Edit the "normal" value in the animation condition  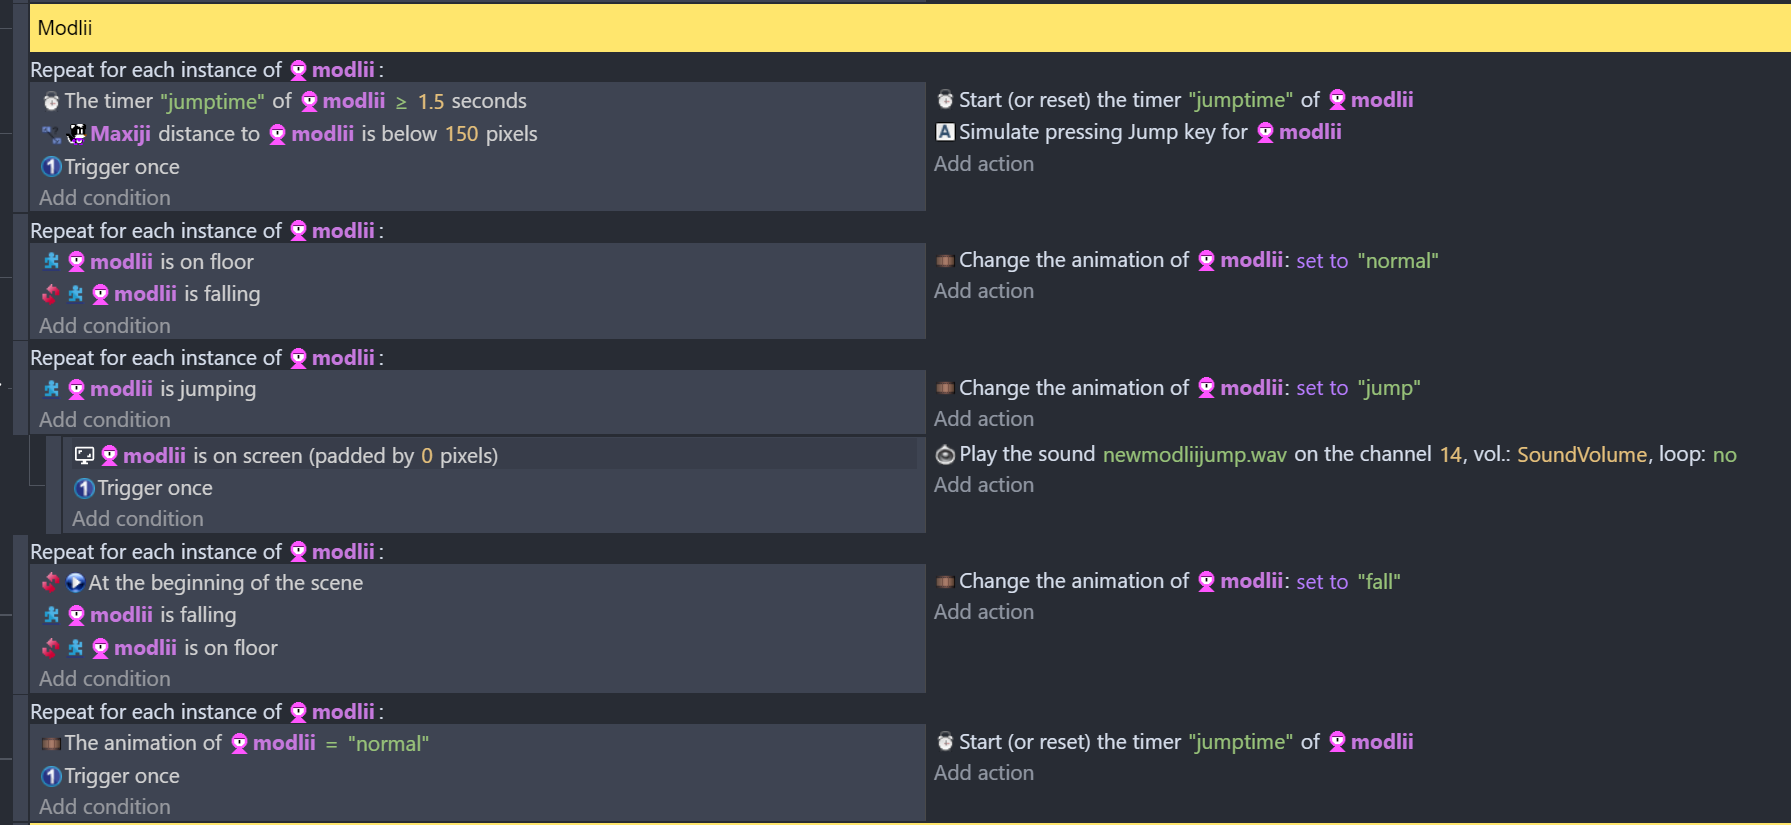pyautogui.click(x=388, y=744)
